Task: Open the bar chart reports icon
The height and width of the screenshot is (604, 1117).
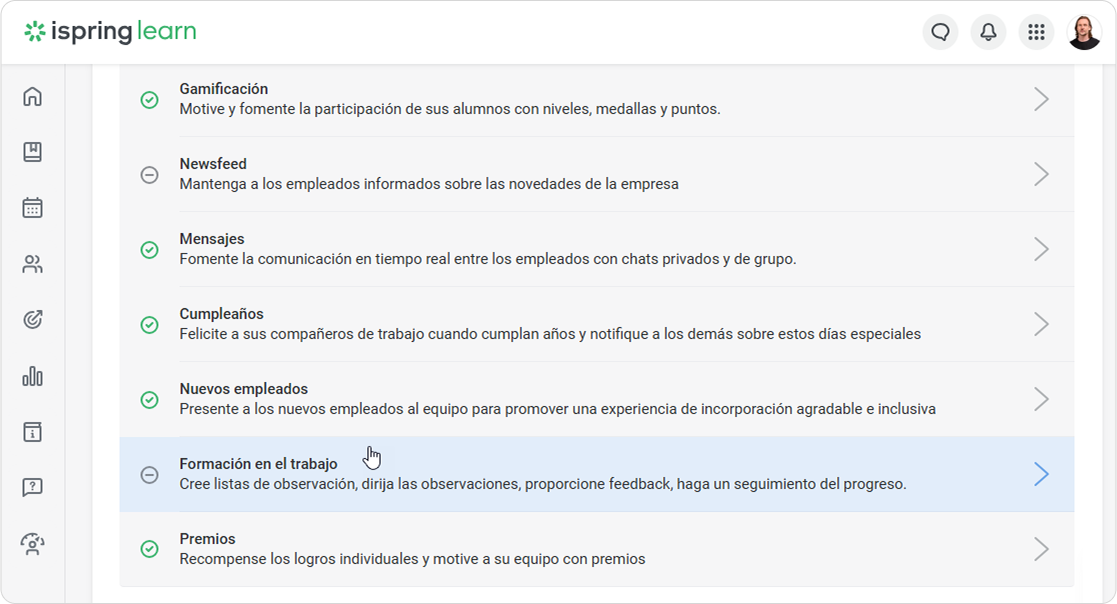Action: click(33, 376)
